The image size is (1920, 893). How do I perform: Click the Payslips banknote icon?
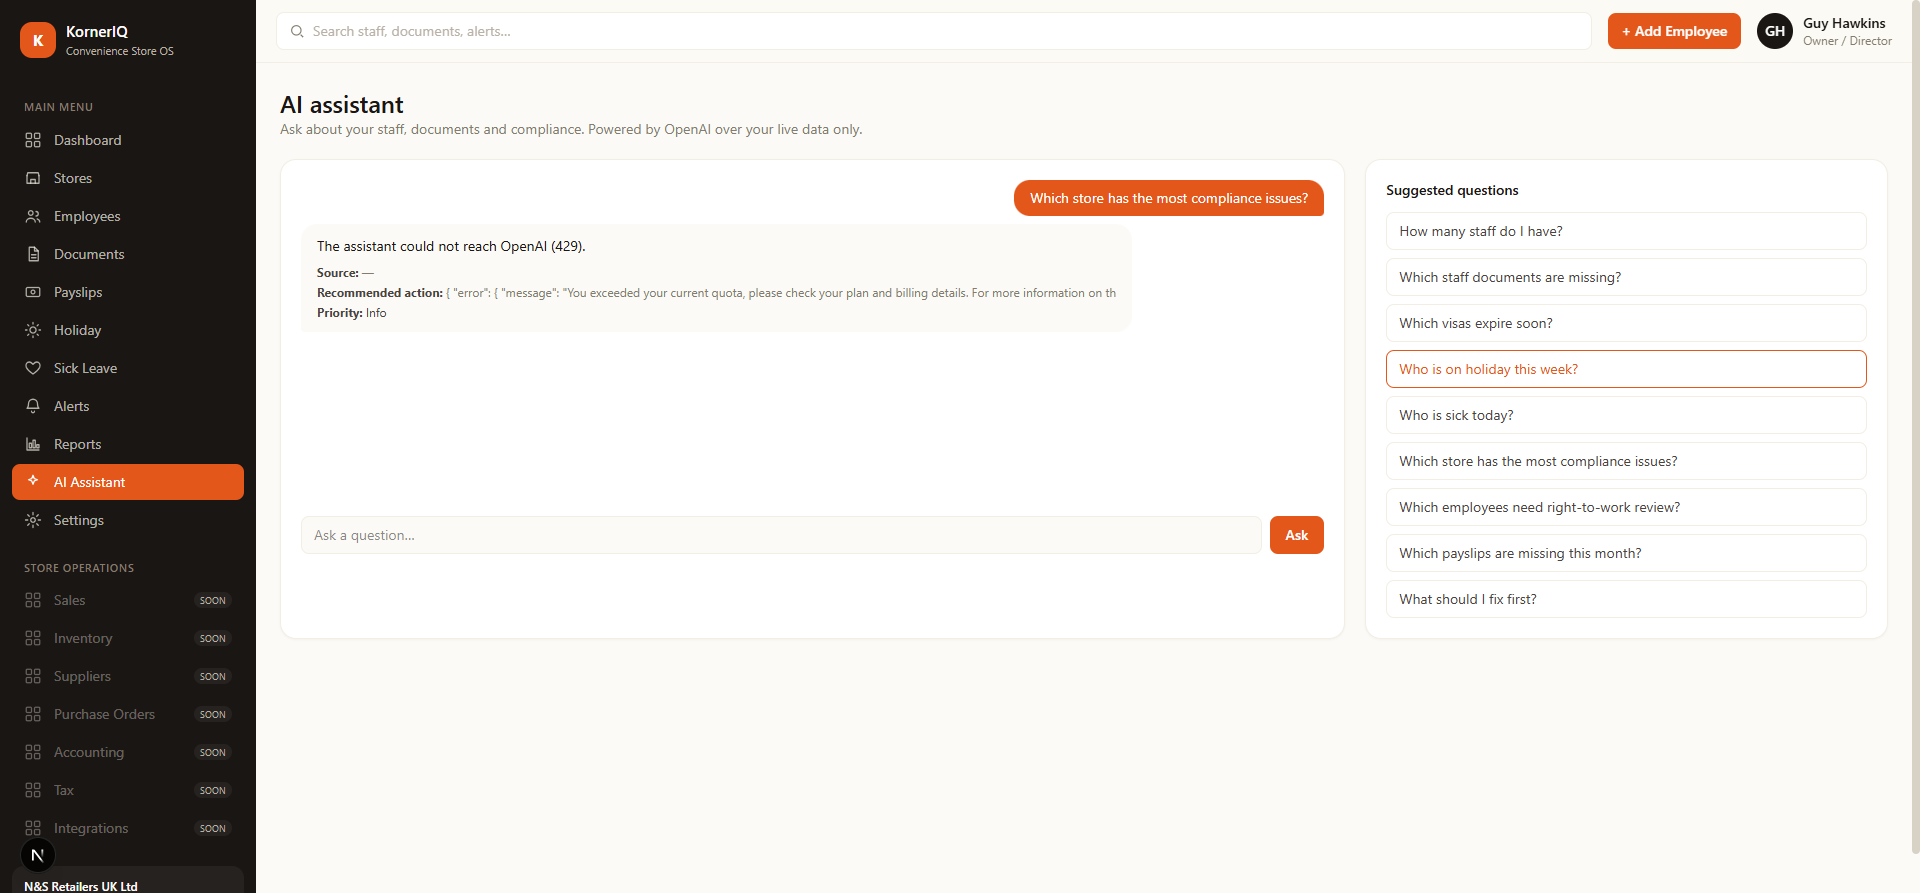[33, 292]
